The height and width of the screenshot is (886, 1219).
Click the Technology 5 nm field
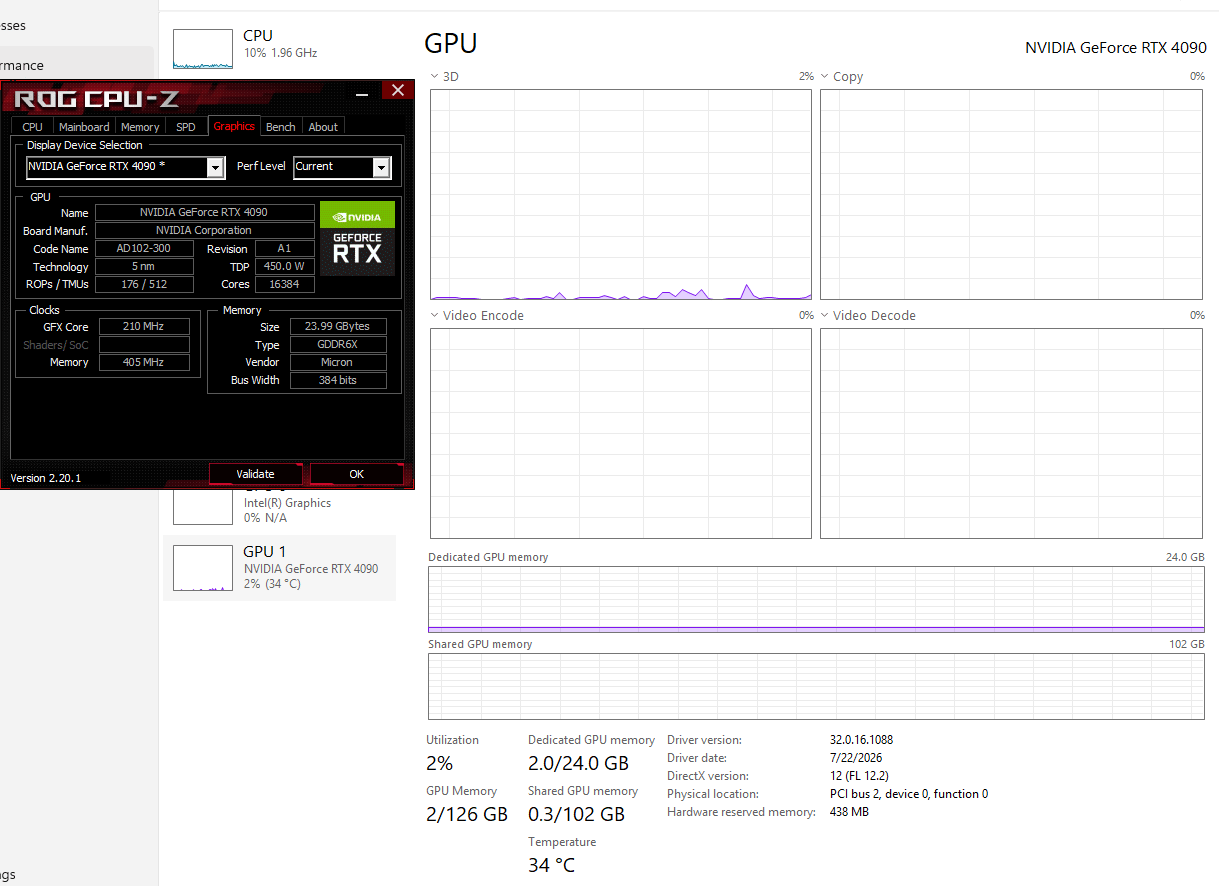pyautogui.click(x=144, y=267)
